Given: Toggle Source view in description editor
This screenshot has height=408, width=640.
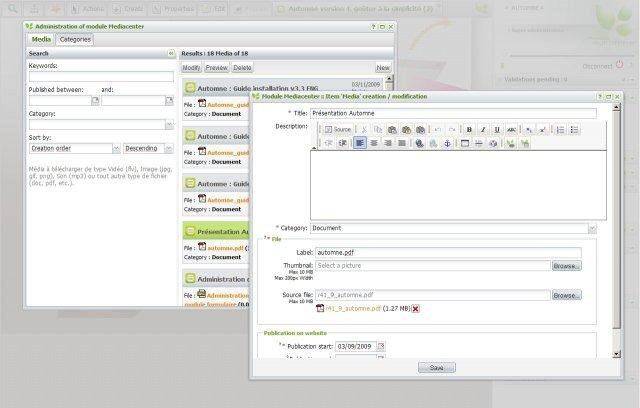Looking at the screenshot, I should [x=338, y=130].
